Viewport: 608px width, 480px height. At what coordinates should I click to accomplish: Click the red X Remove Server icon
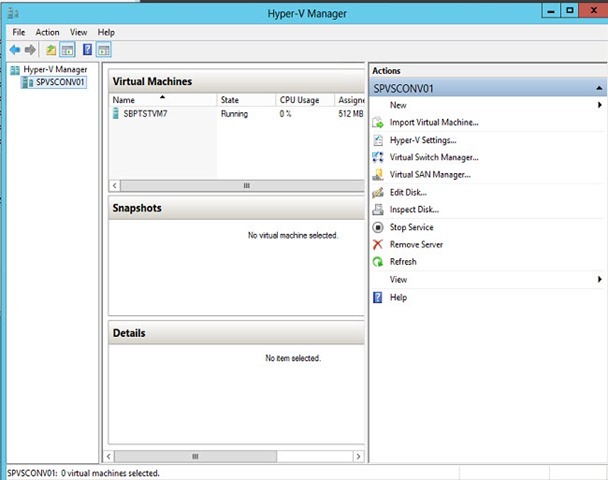[x=378, y=244]
